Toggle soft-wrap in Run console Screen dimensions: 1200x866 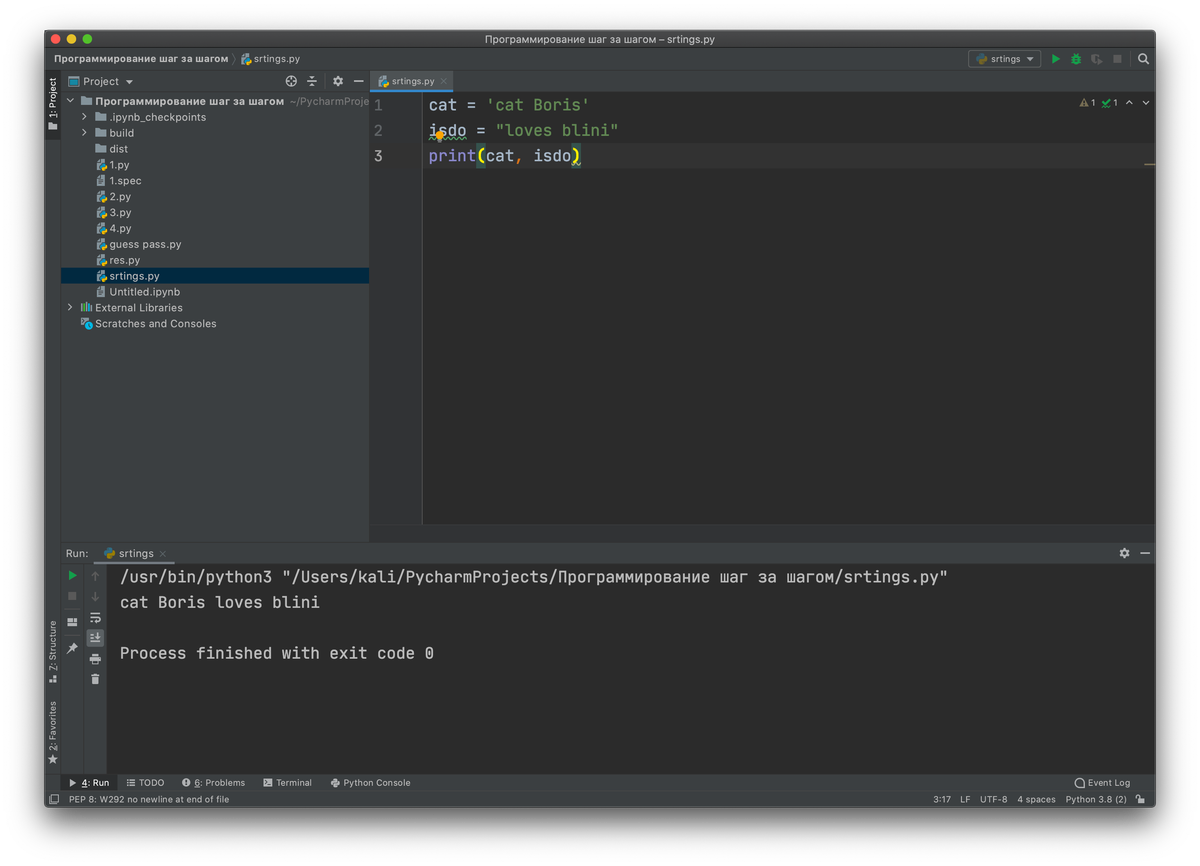(x=95, y=617)
